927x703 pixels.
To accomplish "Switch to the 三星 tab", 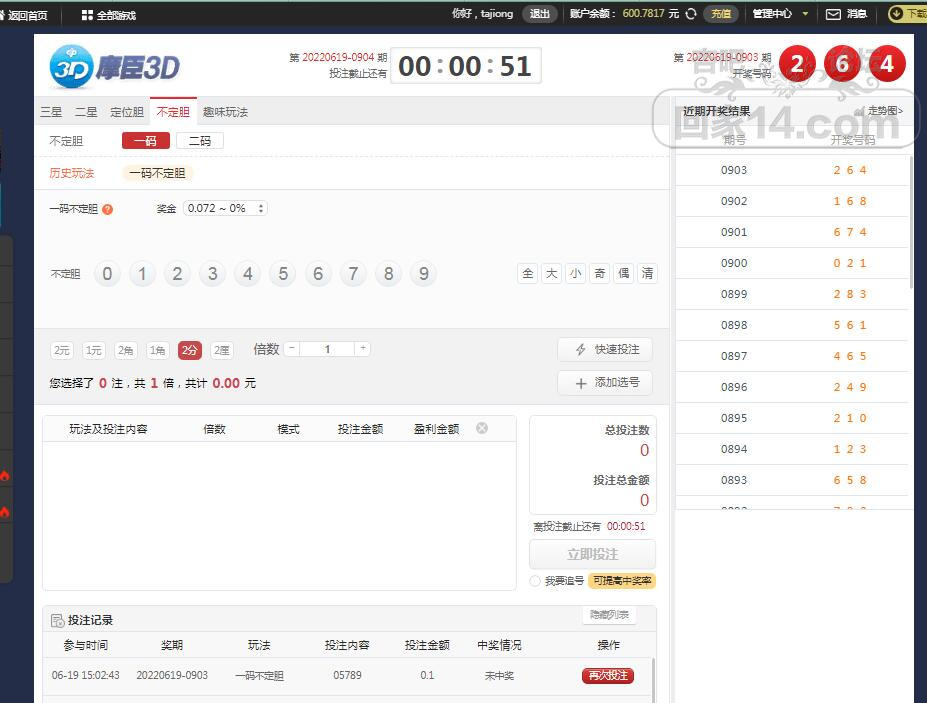I will [x=50, y=112].
